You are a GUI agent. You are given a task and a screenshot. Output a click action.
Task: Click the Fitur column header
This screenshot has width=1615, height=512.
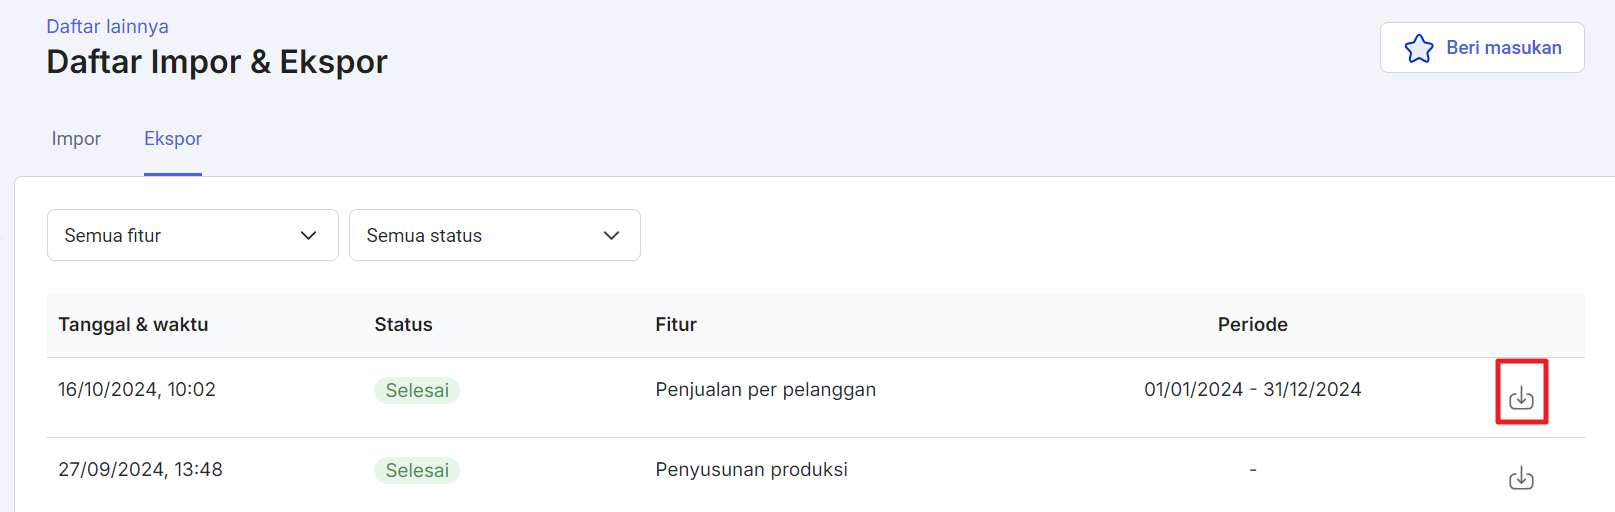pos(676,325)
